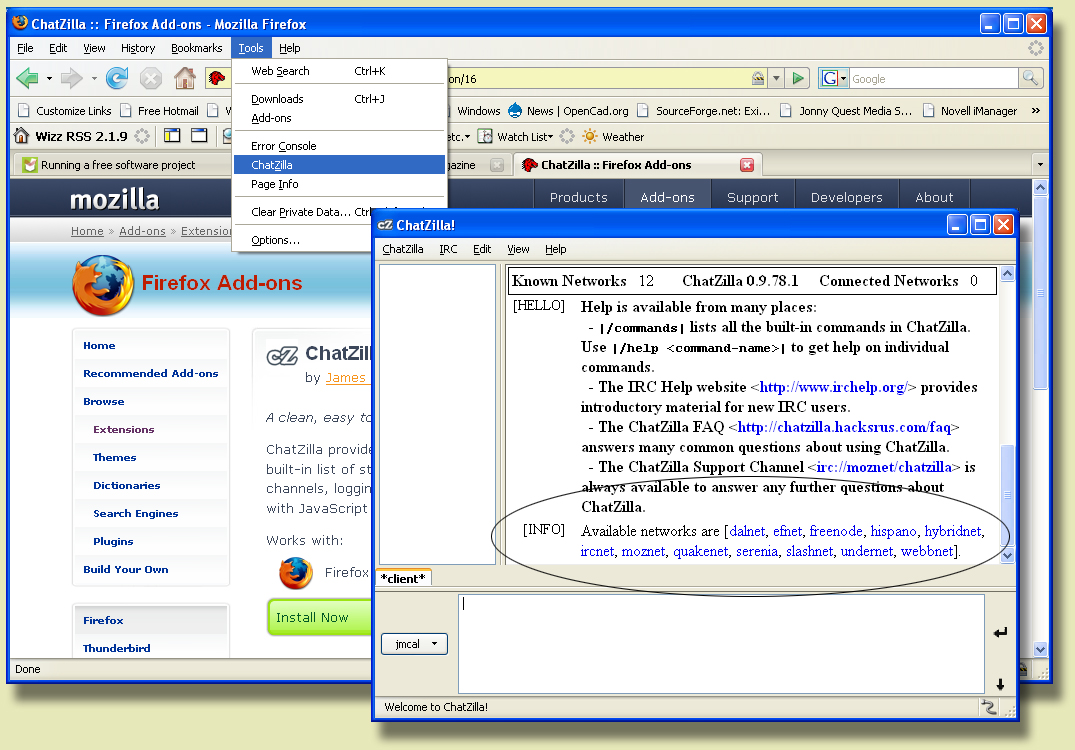The width and height of the screenshot is (1075, 750).
Task: Click the Weather sun icon
Action: click(x=590, y=136)
